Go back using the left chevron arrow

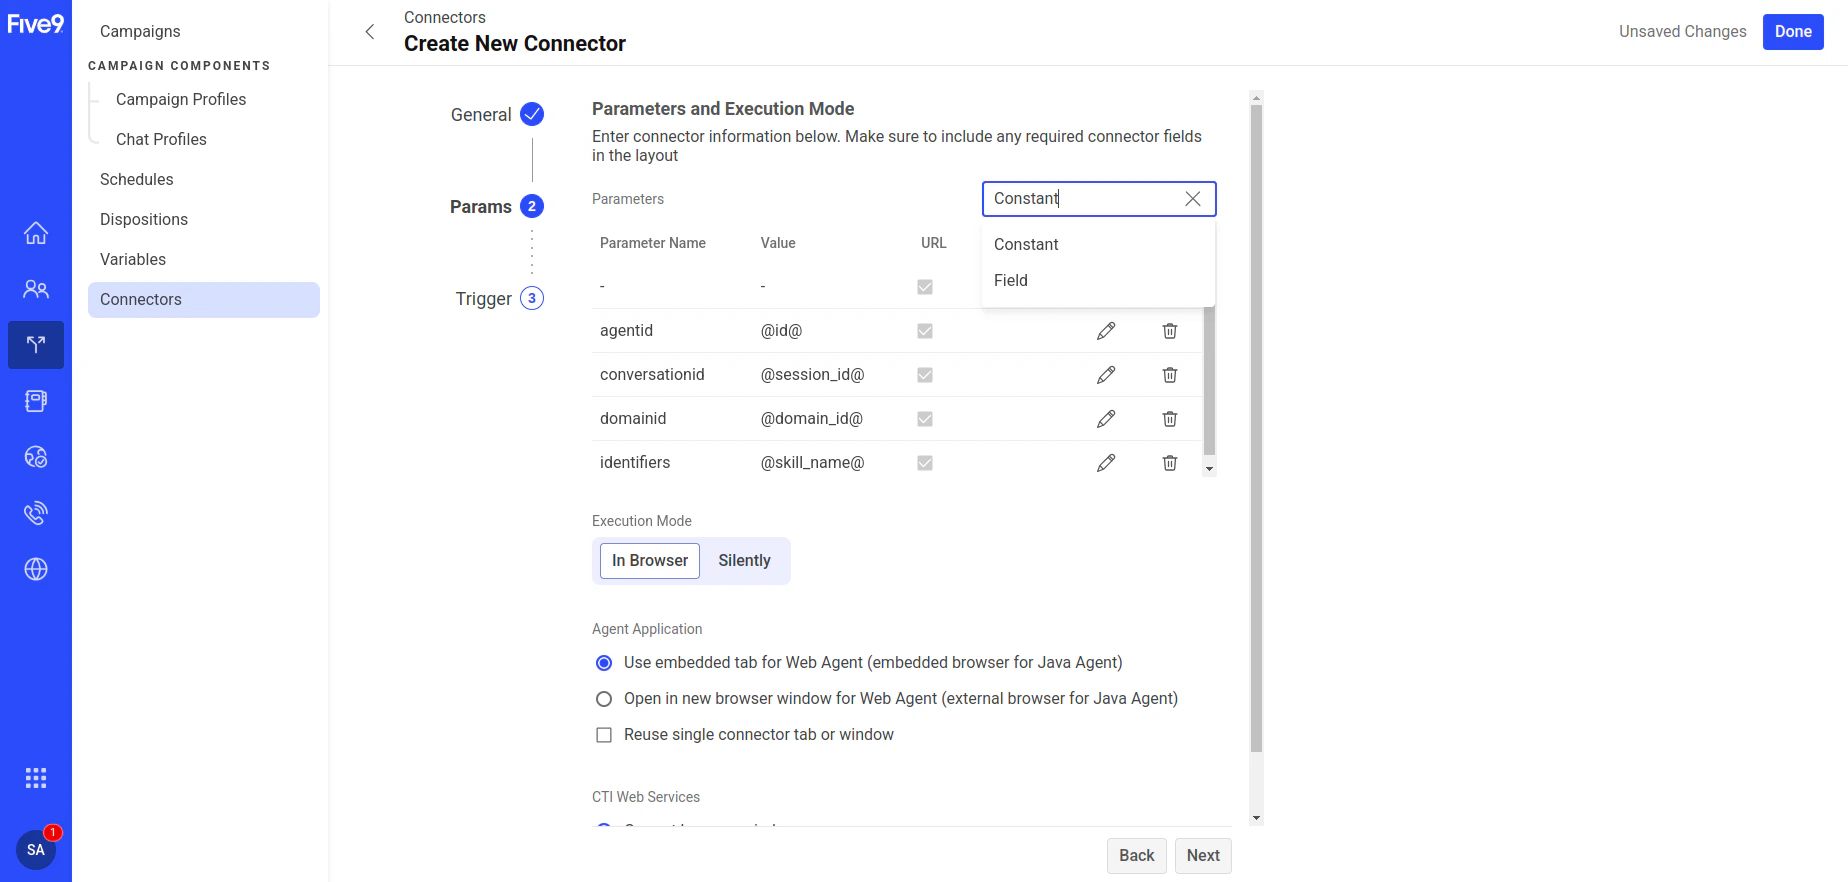[370, 32]
